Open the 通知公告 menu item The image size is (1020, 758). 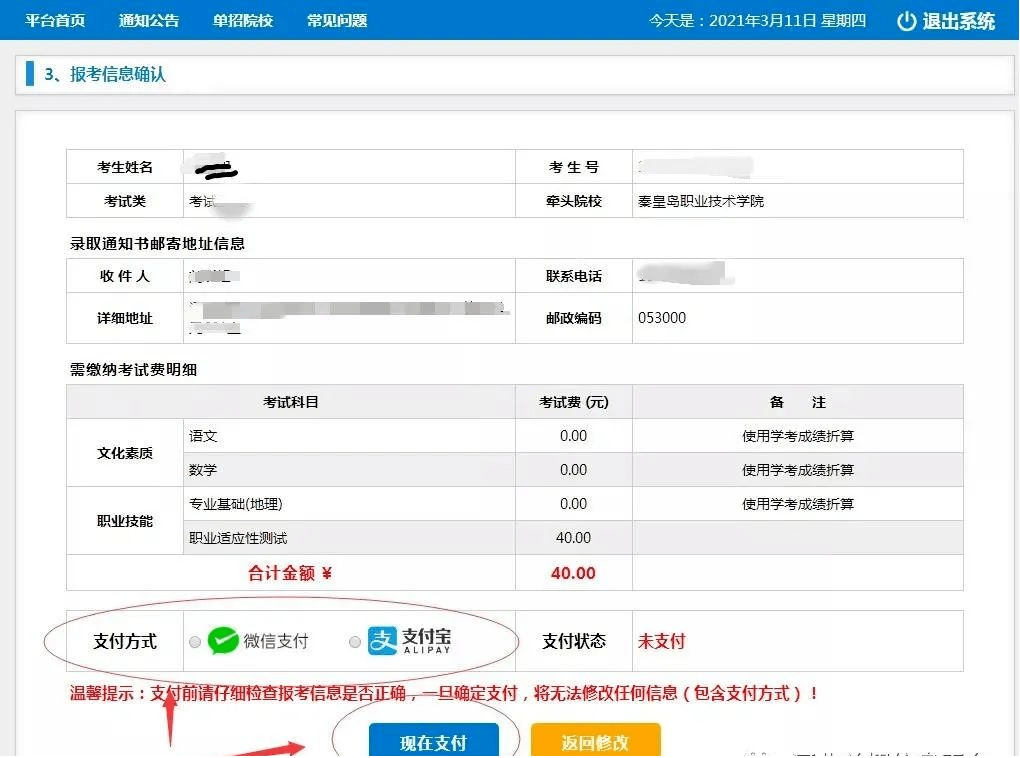147,20
